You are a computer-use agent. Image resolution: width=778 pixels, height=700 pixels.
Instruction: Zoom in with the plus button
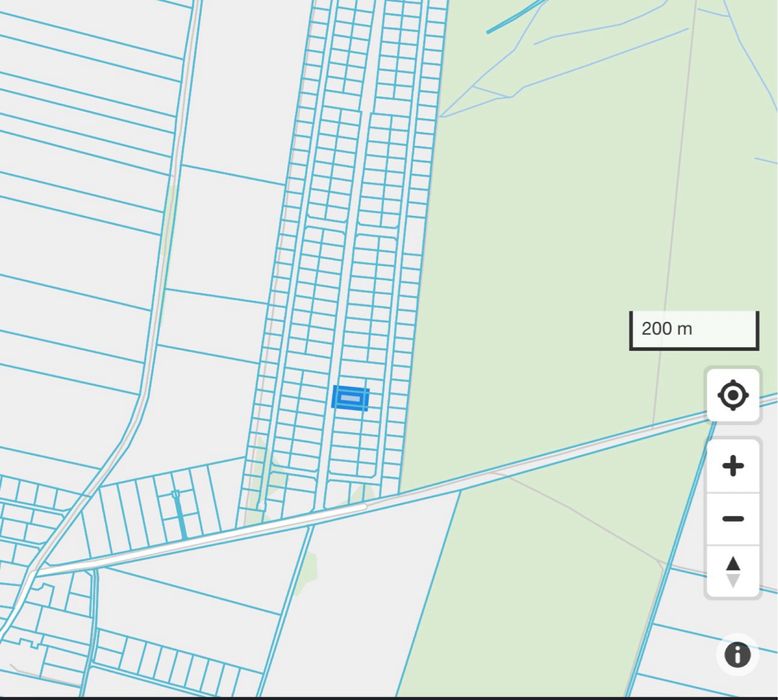coord(733,466)
